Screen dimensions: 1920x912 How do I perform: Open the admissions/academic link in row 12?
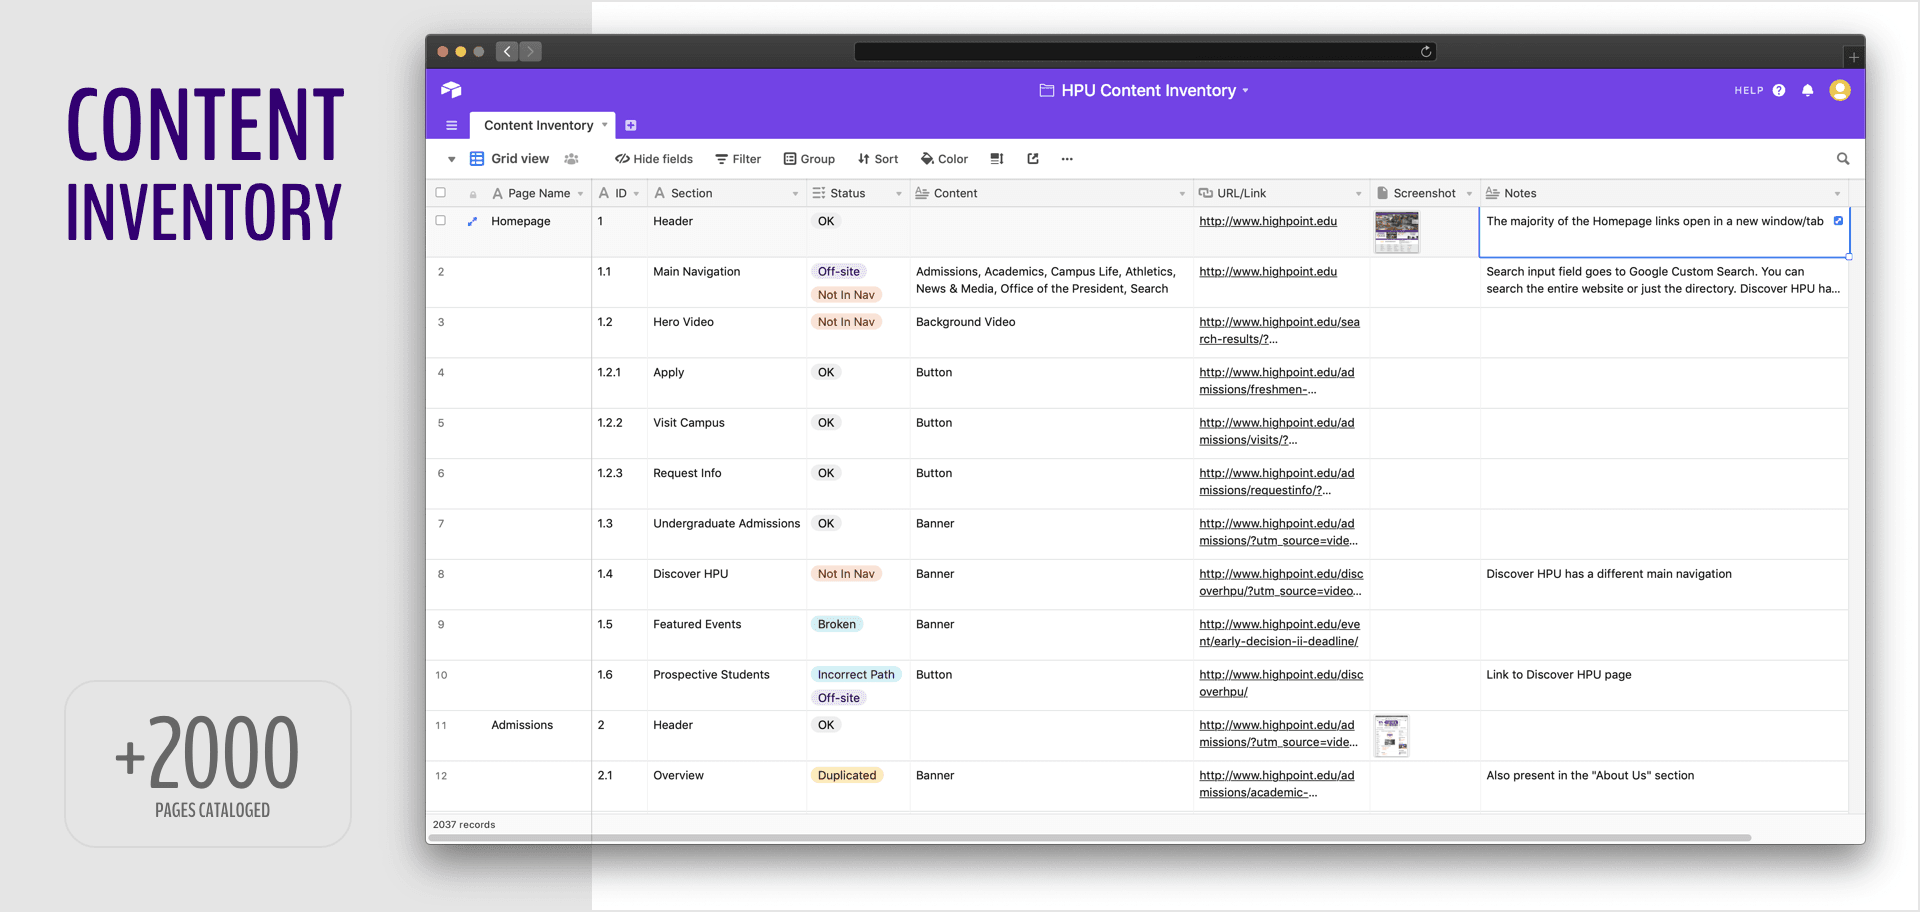point(1277,784)
